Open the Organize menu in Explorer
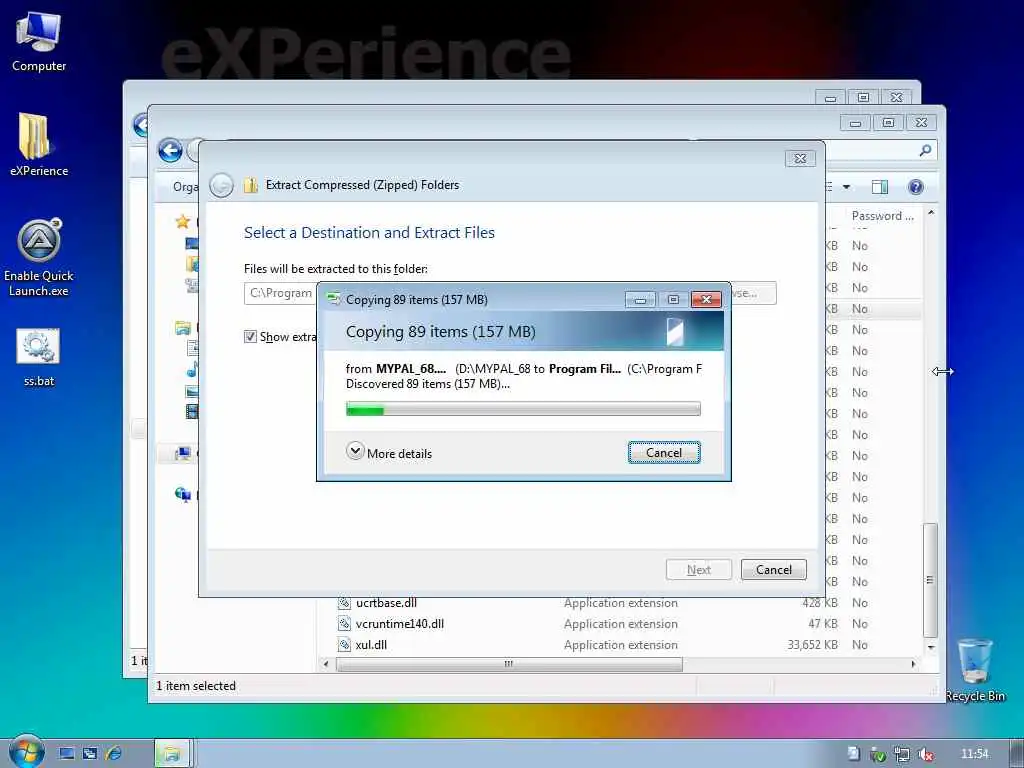This screenshot has width=1024, height=768. (x=185, y=187)
